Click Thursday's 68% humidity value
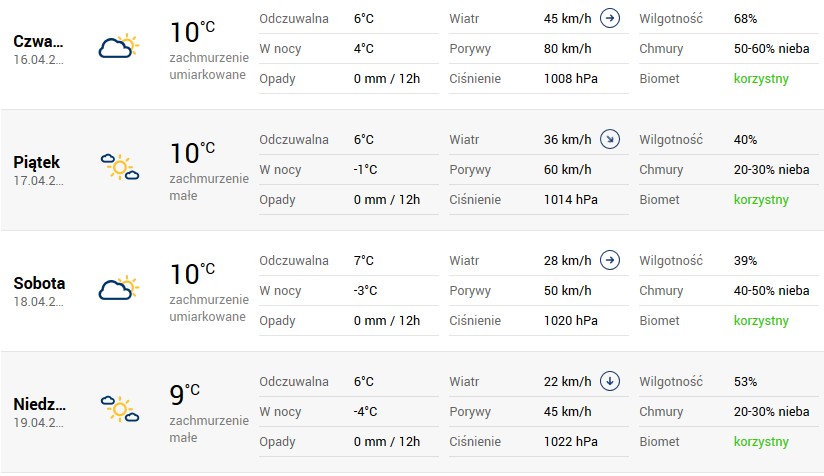Viewport: 824px width, 476px height. pyautogui.click(x=745, y=19)
